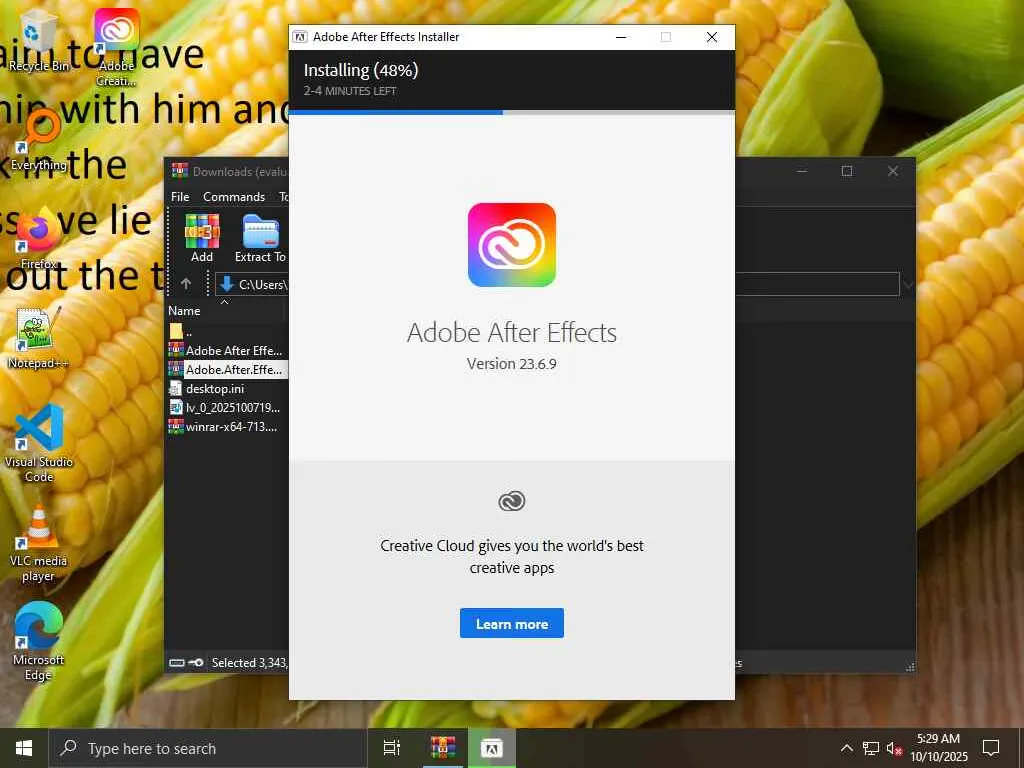Launch Microsoft Edge desktop shortcut
The image size is (1024, 768).
38,641
